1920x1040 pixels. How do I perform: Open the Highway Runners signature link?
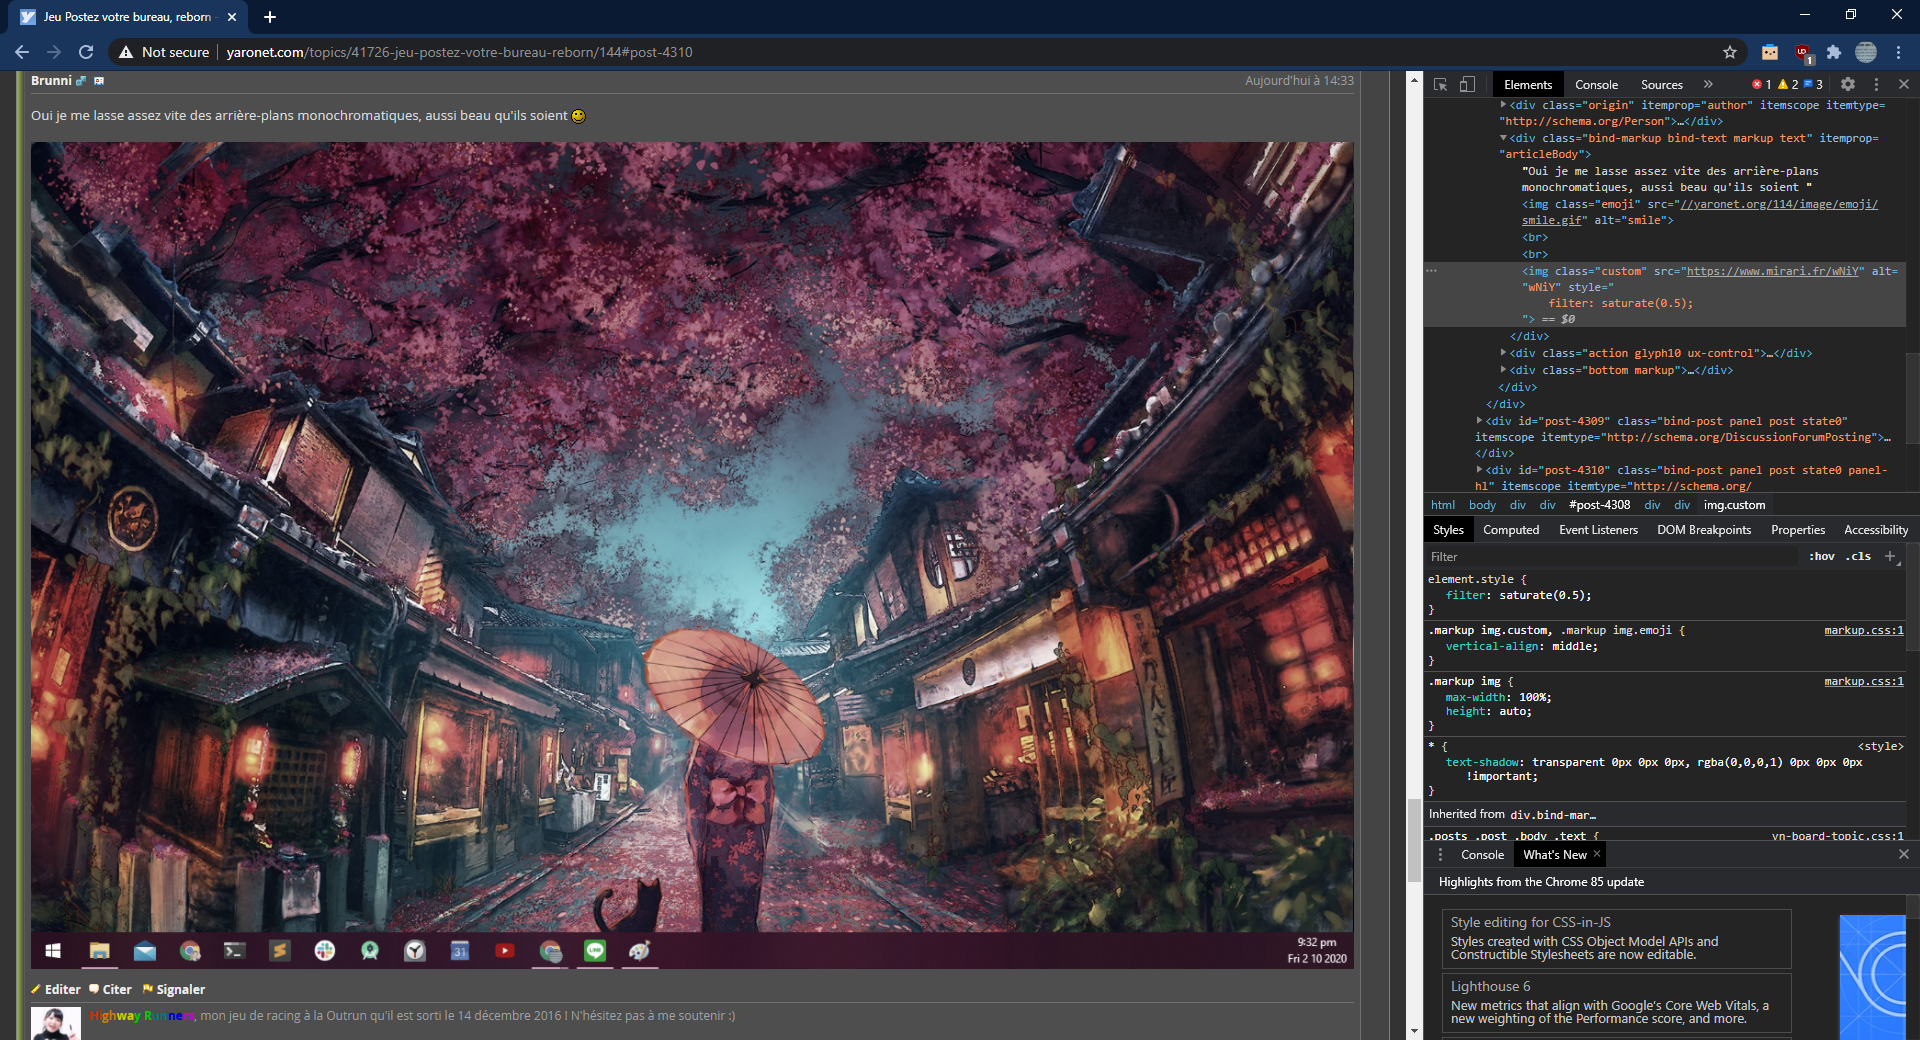click(x=142, y=1016)
